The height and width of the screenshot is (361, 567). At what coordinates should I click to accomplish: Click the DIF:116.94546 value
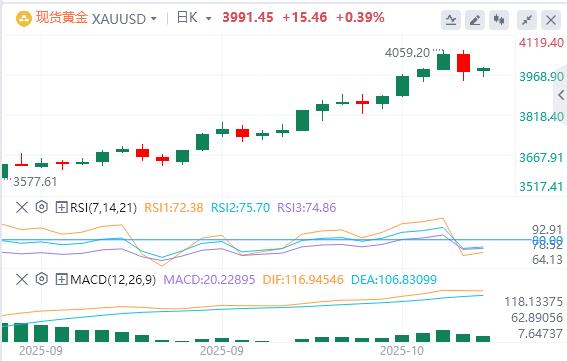click(x=303, y=280)
